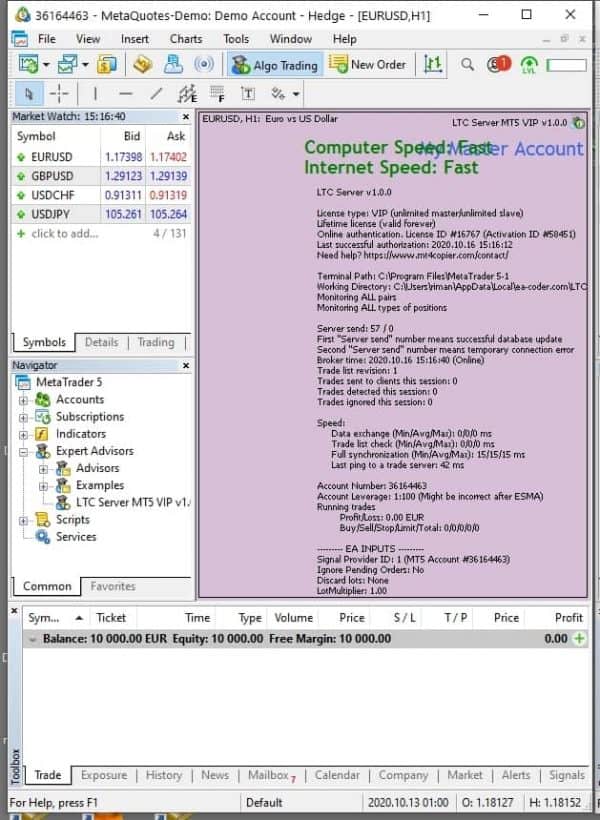Select the USDCHF row in Market Watch
Image resolution: width=600 pixels, height=820 pixels.
point(101,195)
